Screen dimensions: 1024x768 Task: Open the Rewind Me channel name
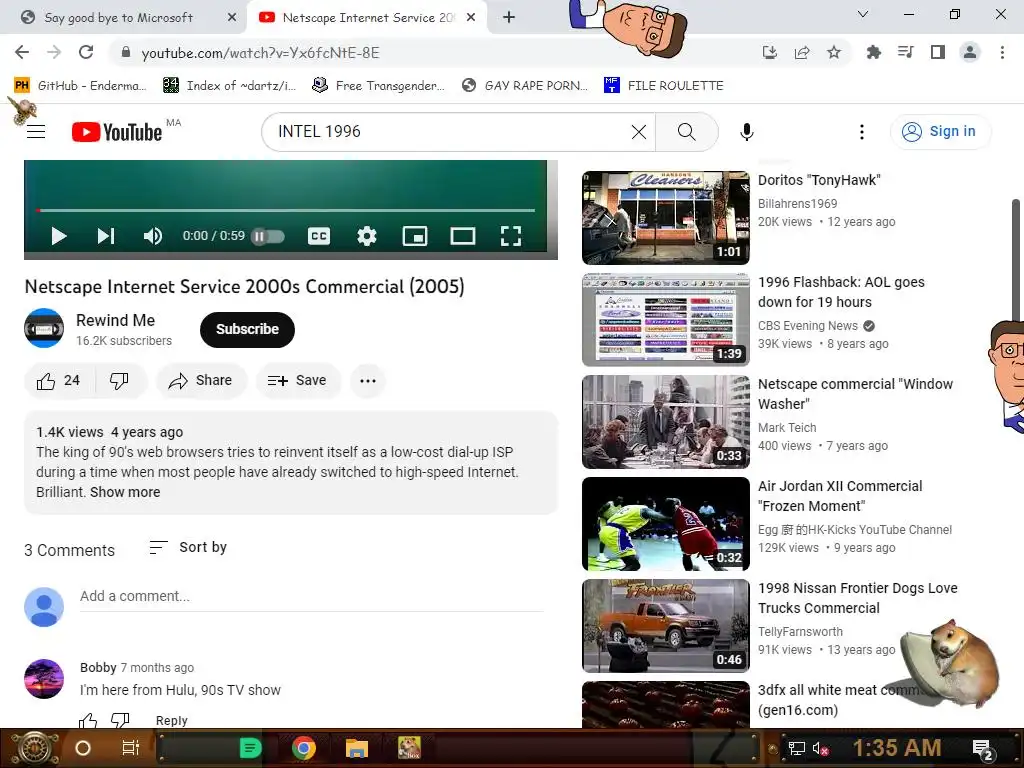point(116,320)
